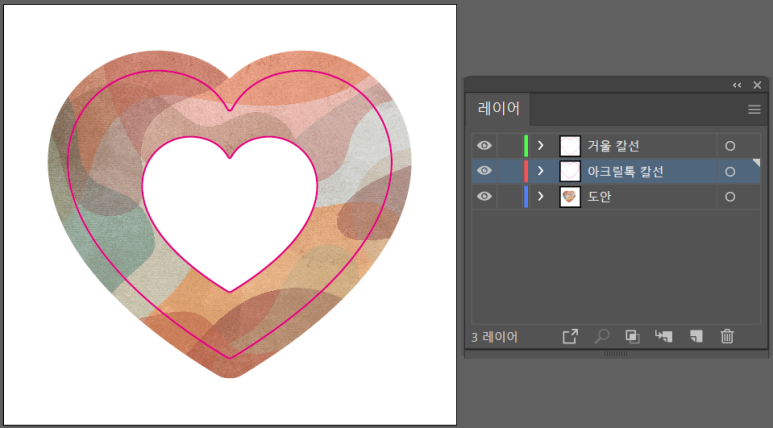Image resolution: width=773 pixels, height=428 pixels.
Task: Click target circle of 도안 layer
Action: tap(730, 197)
